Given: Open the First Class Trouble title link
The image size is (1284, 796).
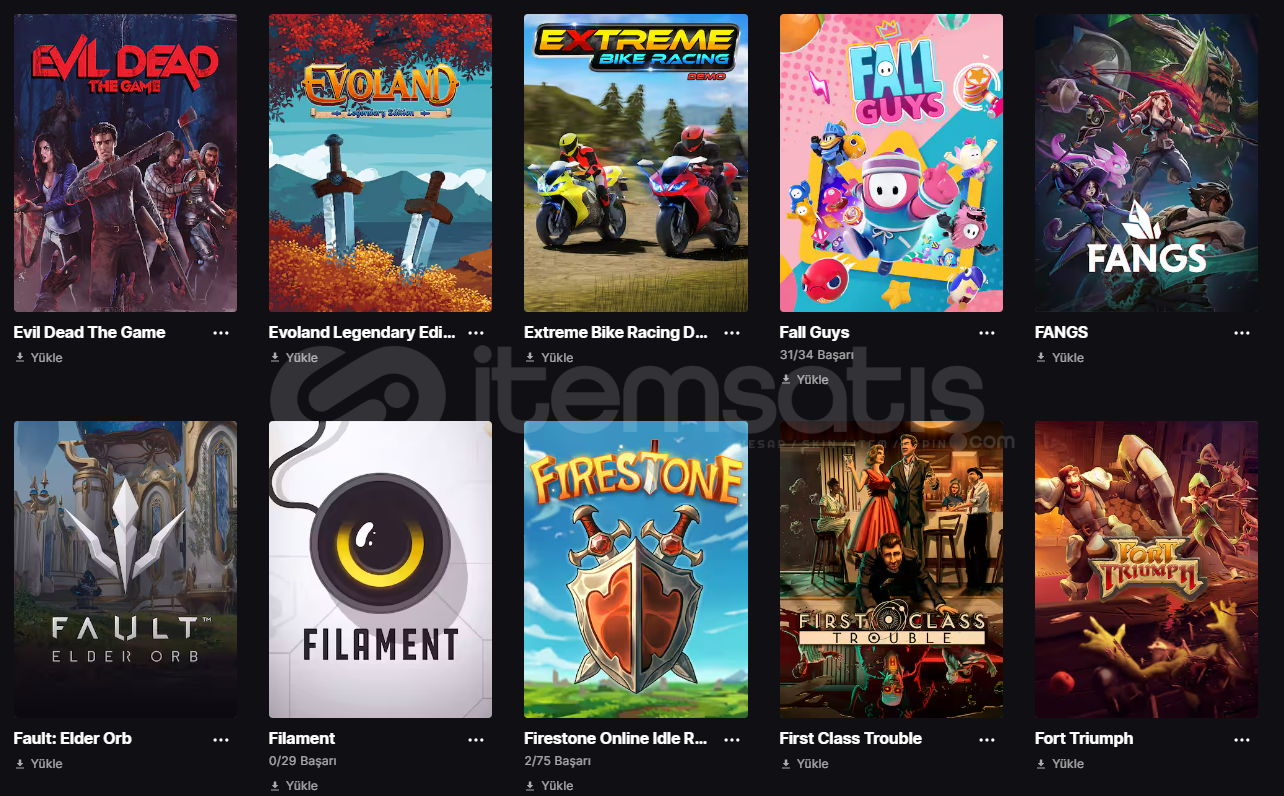Looking at the screenshot, I should tap(851, 739).
